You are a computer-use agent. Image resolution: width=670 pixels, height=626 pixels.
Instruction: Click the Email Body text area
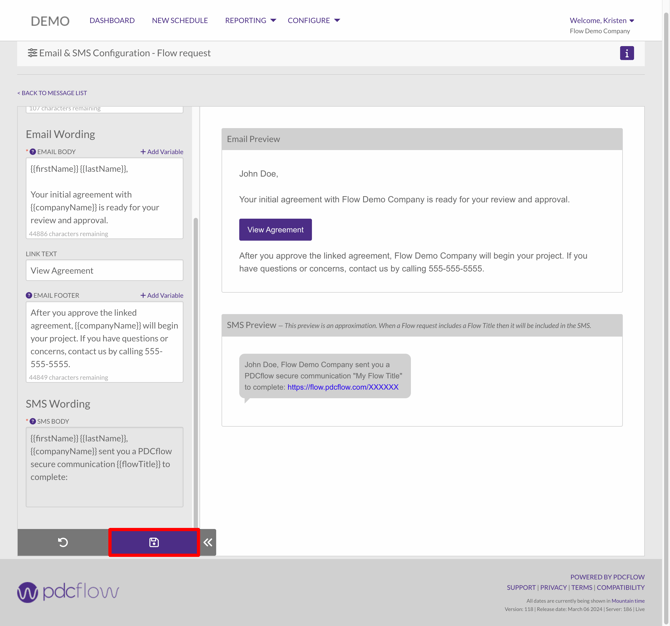pyautogui.click(x=104, y=195)
